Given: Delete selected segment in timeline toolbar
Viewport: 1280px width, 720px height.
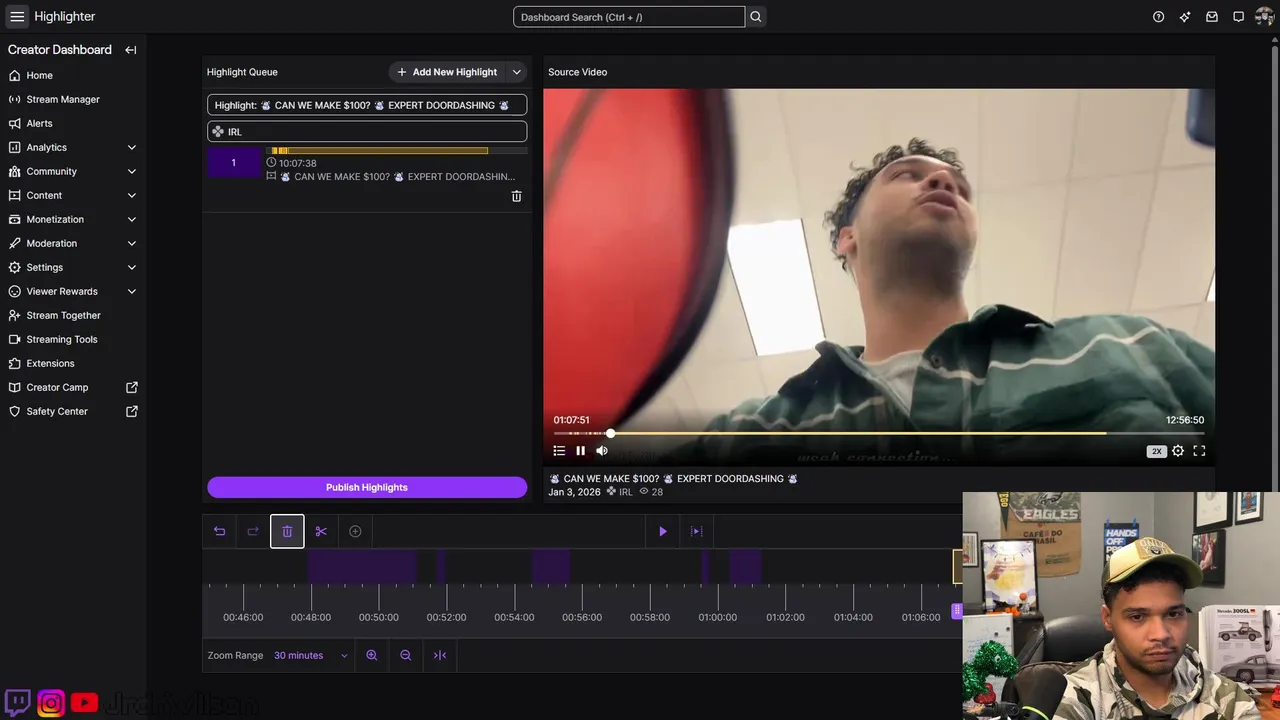Looking at the screenshot, I should coord(287,531).
